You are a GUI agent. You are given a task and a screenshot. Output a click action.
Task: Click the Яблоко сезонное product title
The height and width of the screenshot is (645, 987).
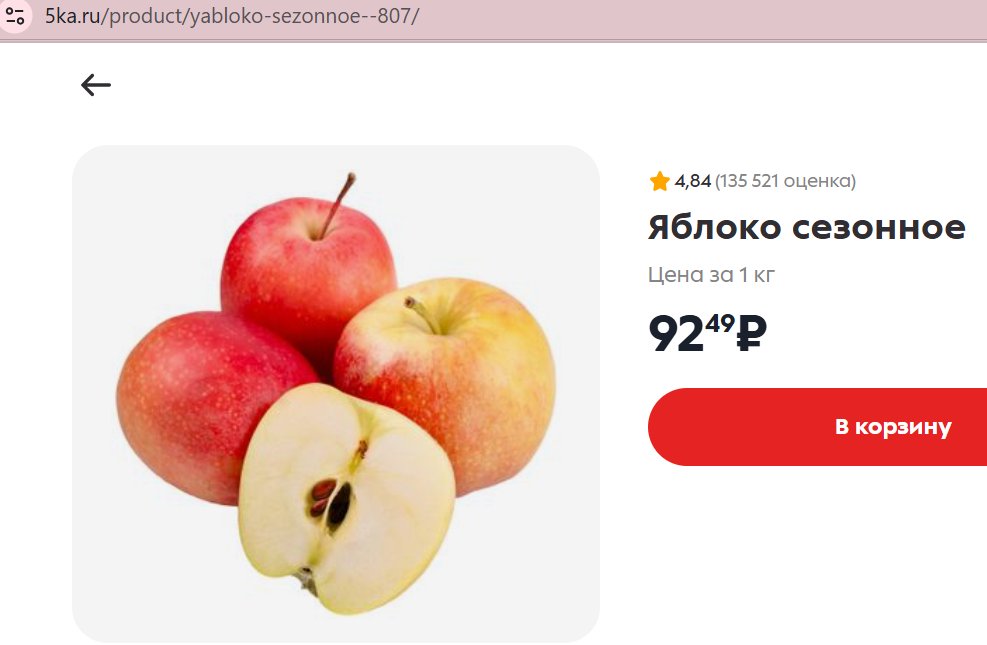[806, 227]
